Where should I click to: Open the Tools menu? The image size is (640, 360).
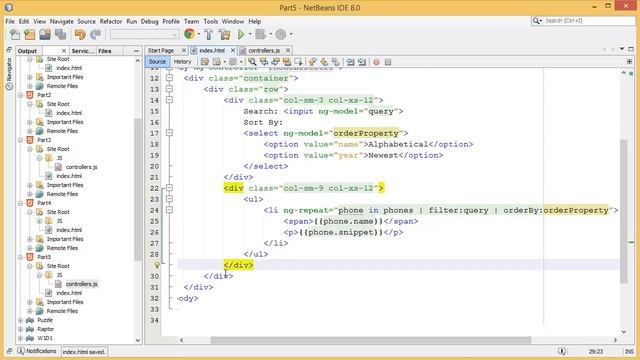point(211,21)
